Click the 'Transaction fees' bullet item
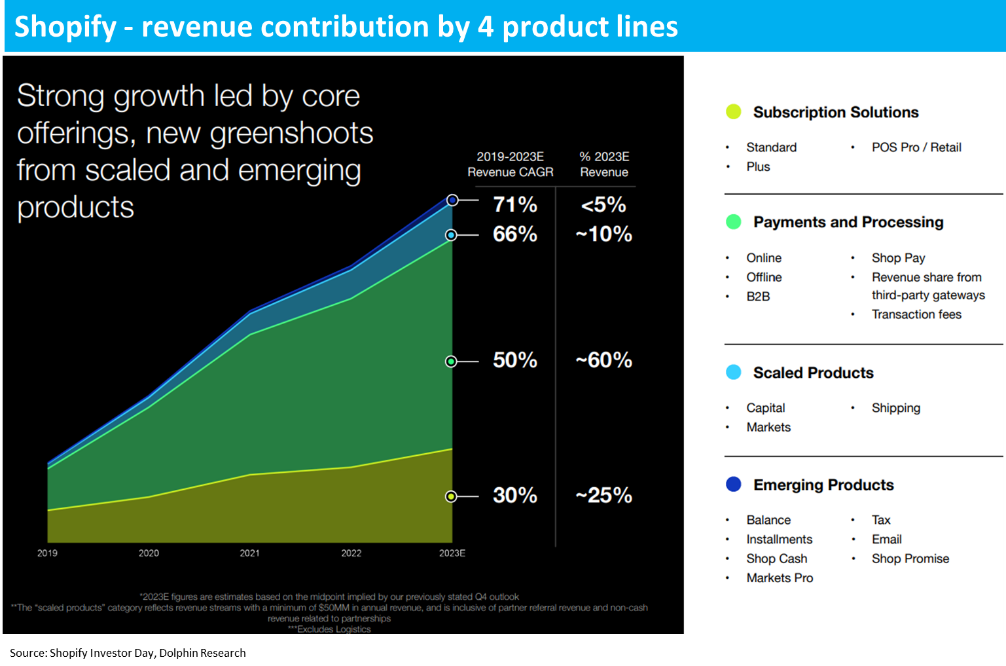 916,314
